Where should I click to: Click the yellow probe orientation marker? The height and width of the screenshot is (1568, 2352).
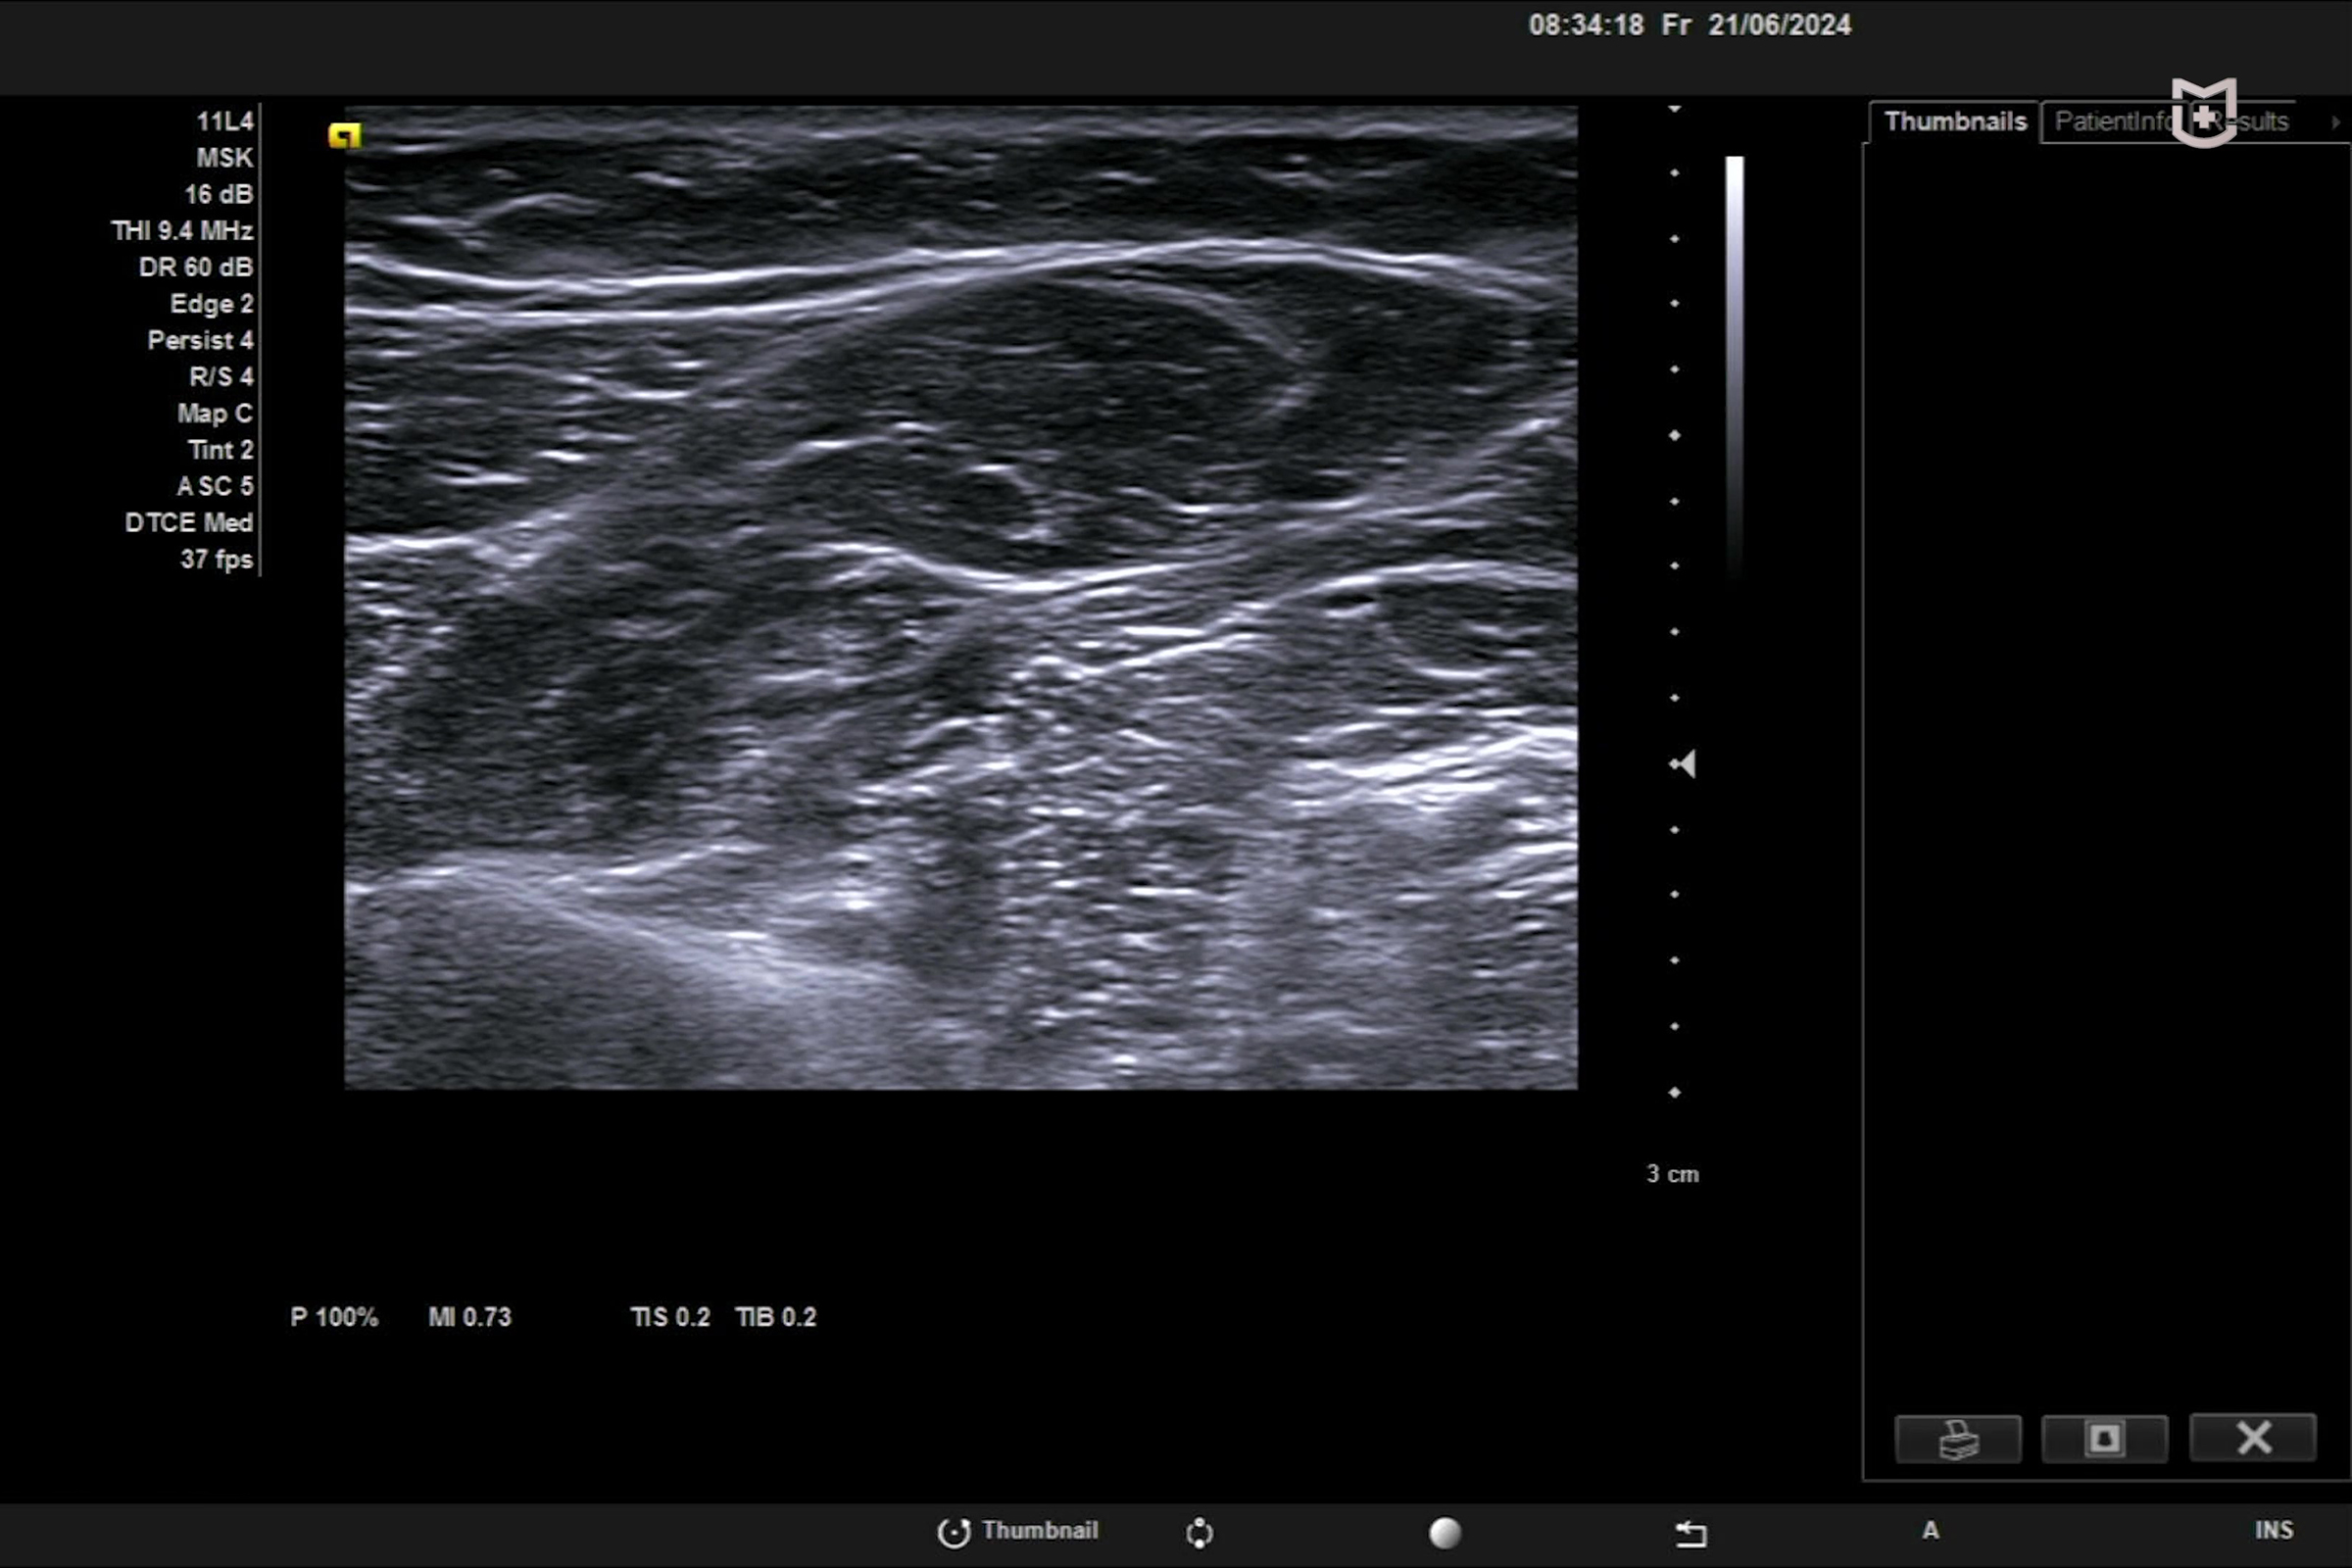(344, 135)
